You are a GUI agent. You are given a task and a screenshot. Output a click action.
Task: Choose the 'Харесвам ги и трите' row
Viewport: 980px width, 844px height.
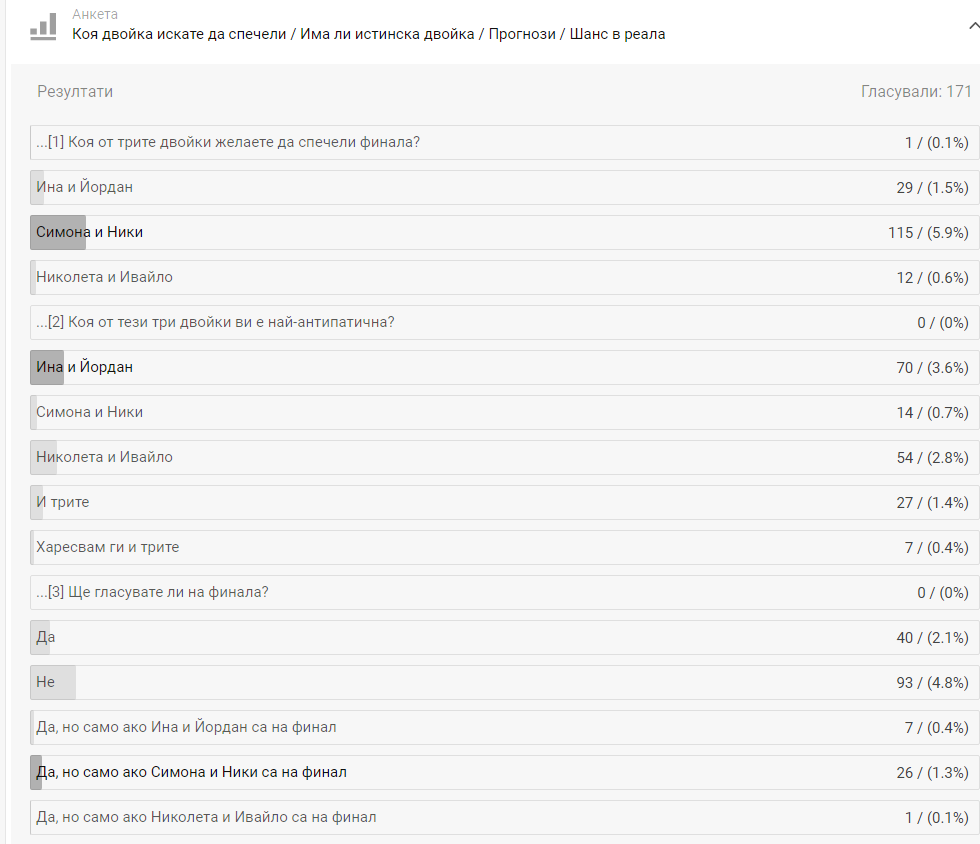coord(504,548)
